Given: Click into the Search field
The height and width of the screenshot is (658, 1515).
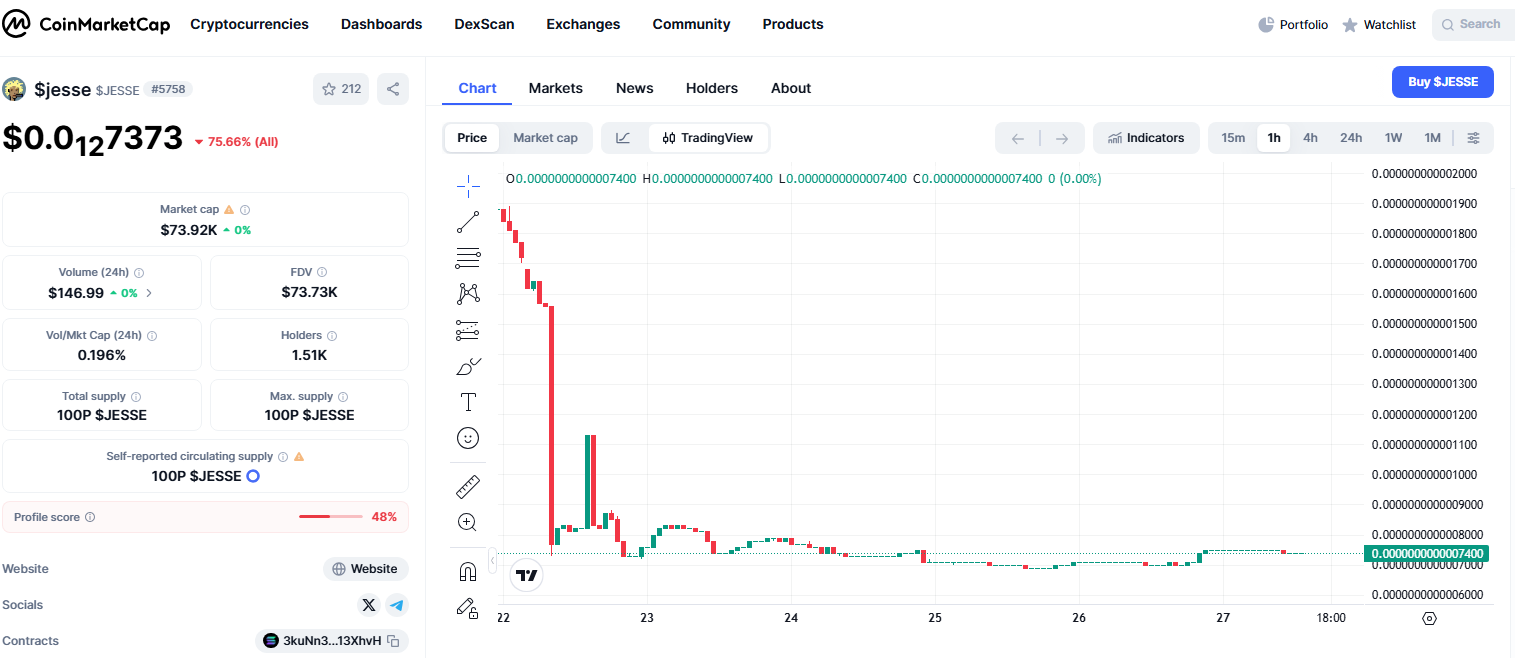Looking at the screenshot, I should (1473, 25).
